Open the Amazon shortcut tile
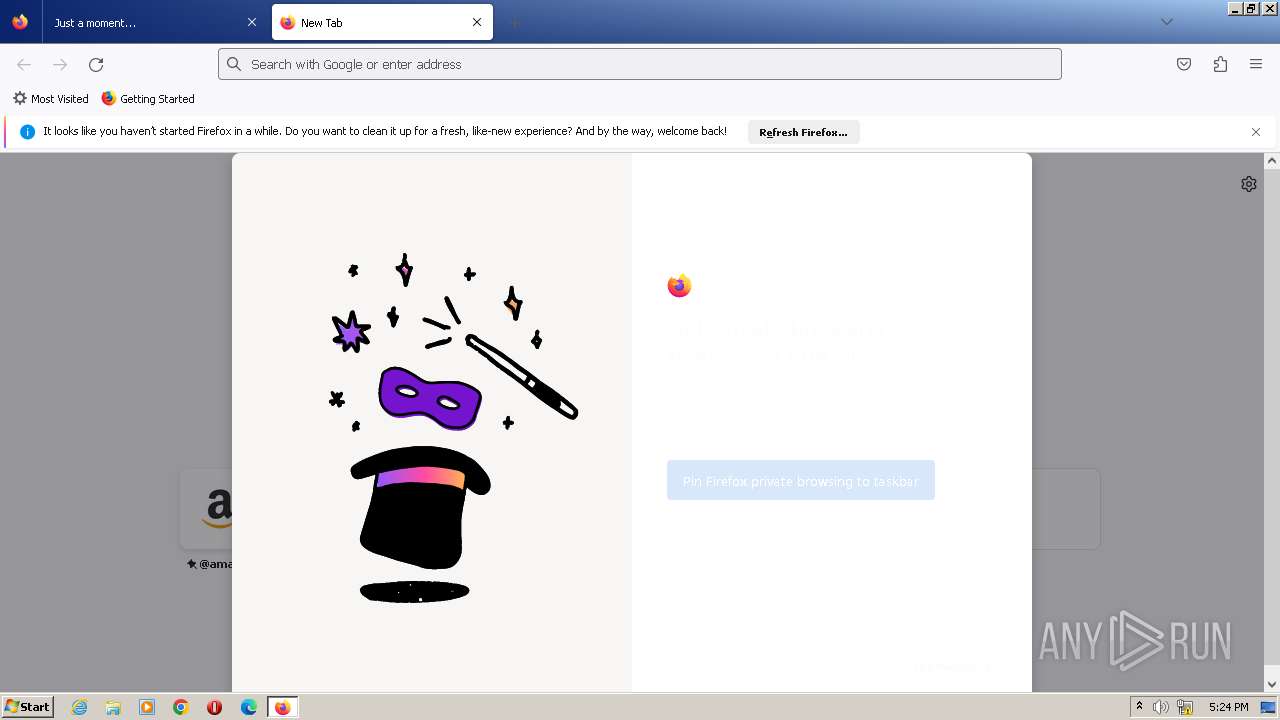This screenshot has height=720, width=1280. 207,509
